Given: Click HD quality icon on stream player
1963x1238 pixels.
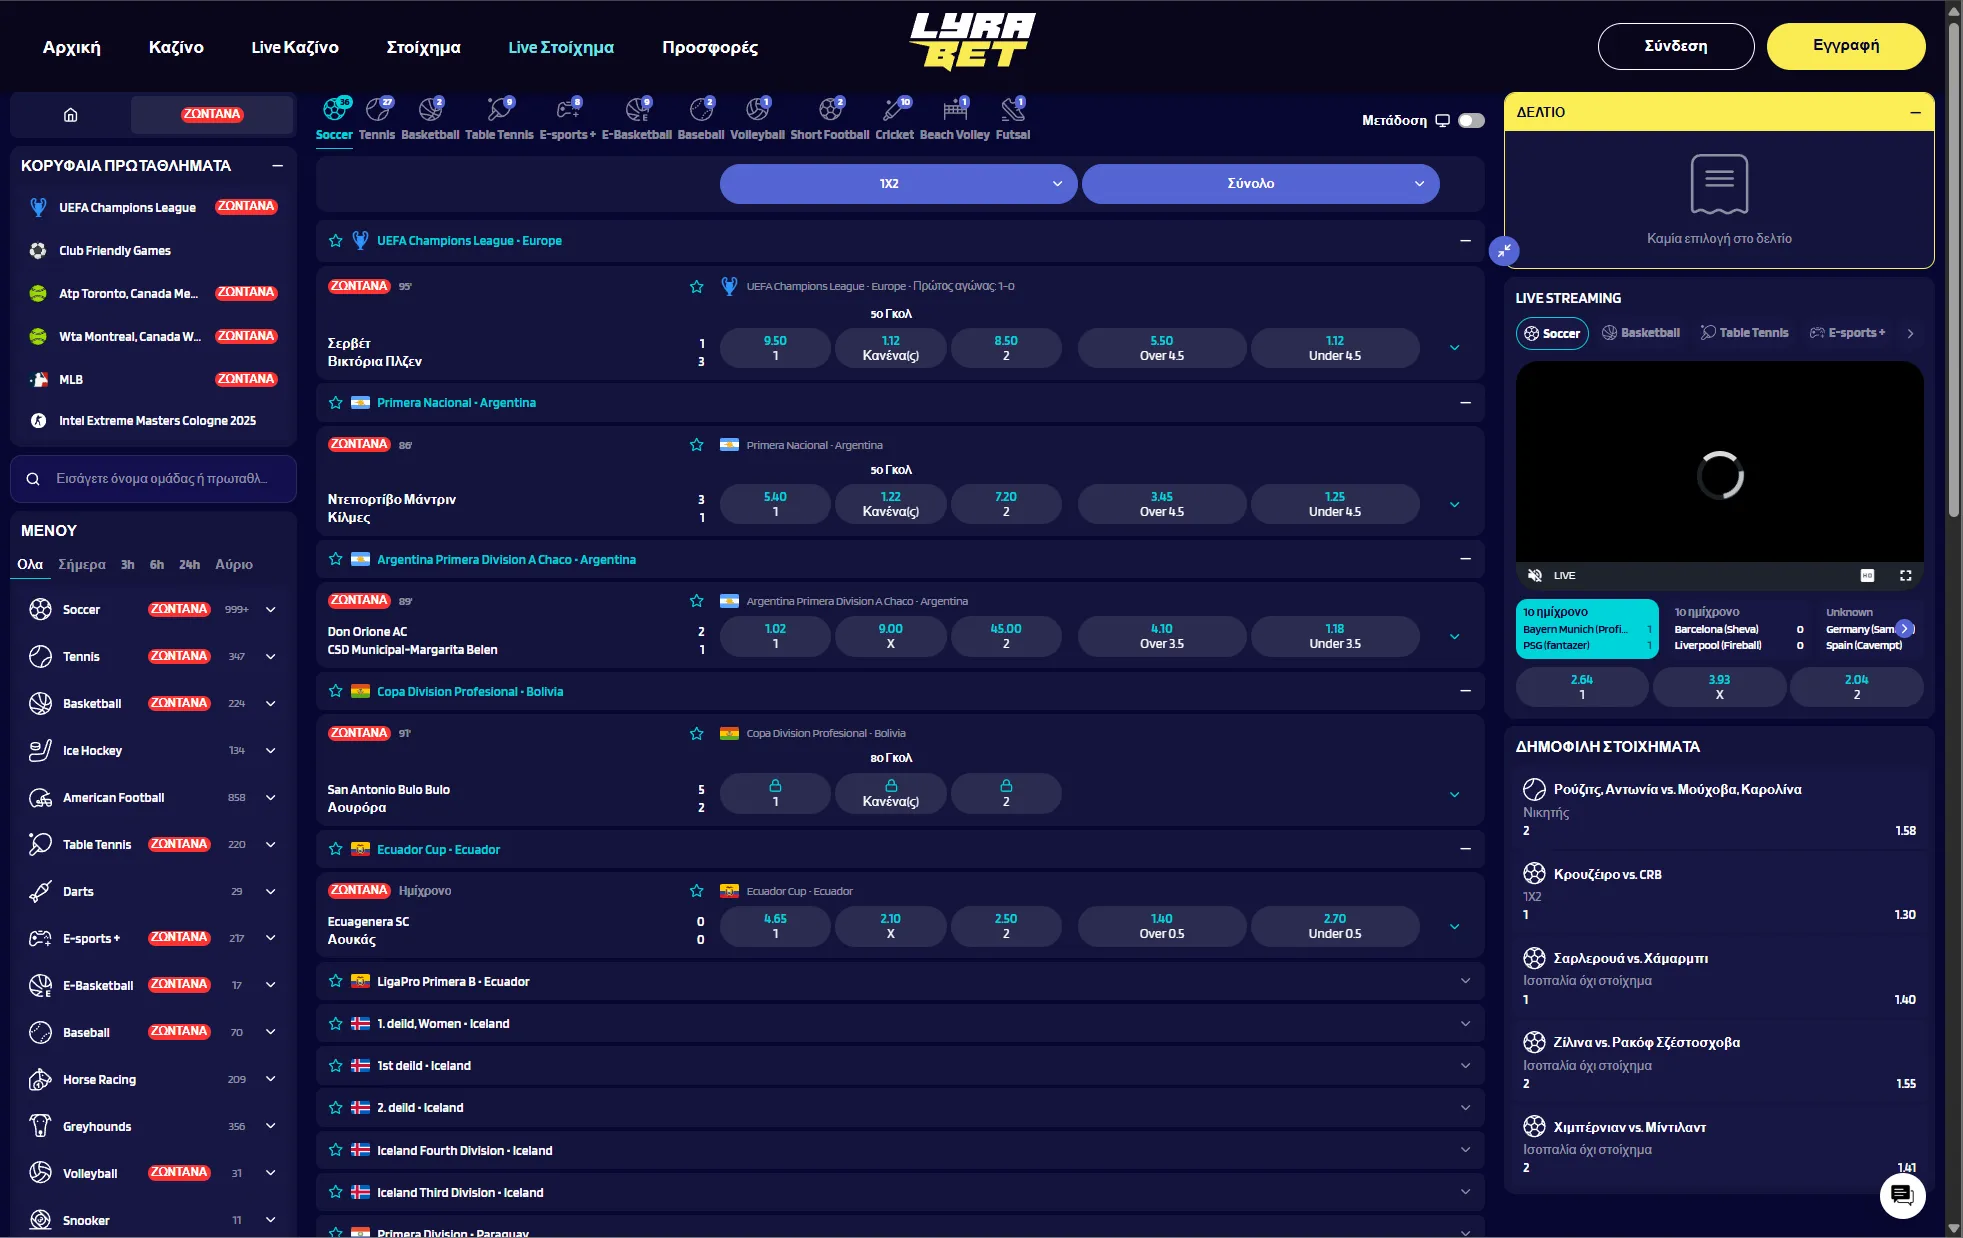Looking at the screenshot, I should point(1867,575).
